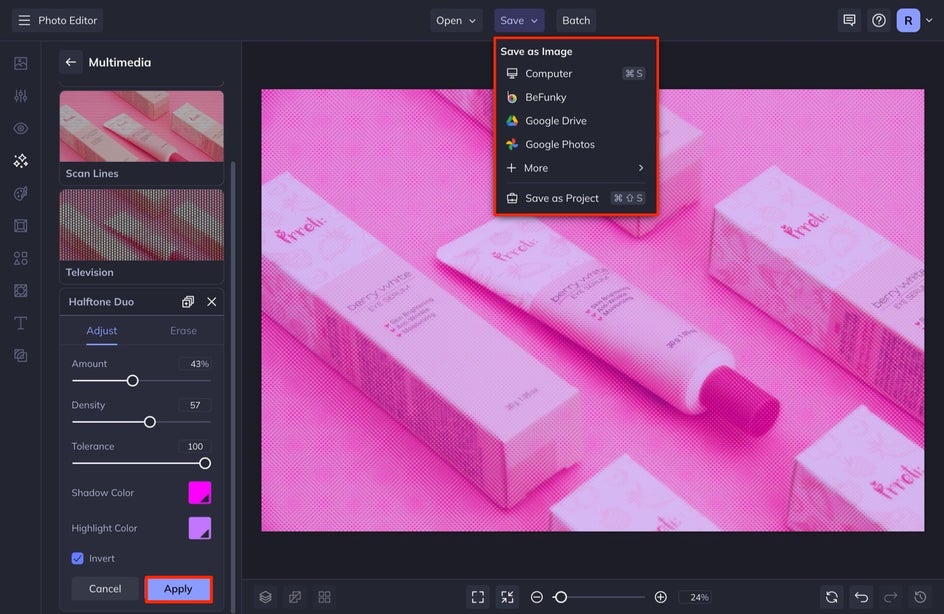
Task: Open the feedback comment icon
Action: pyautogui.click(x=849, y=20)
